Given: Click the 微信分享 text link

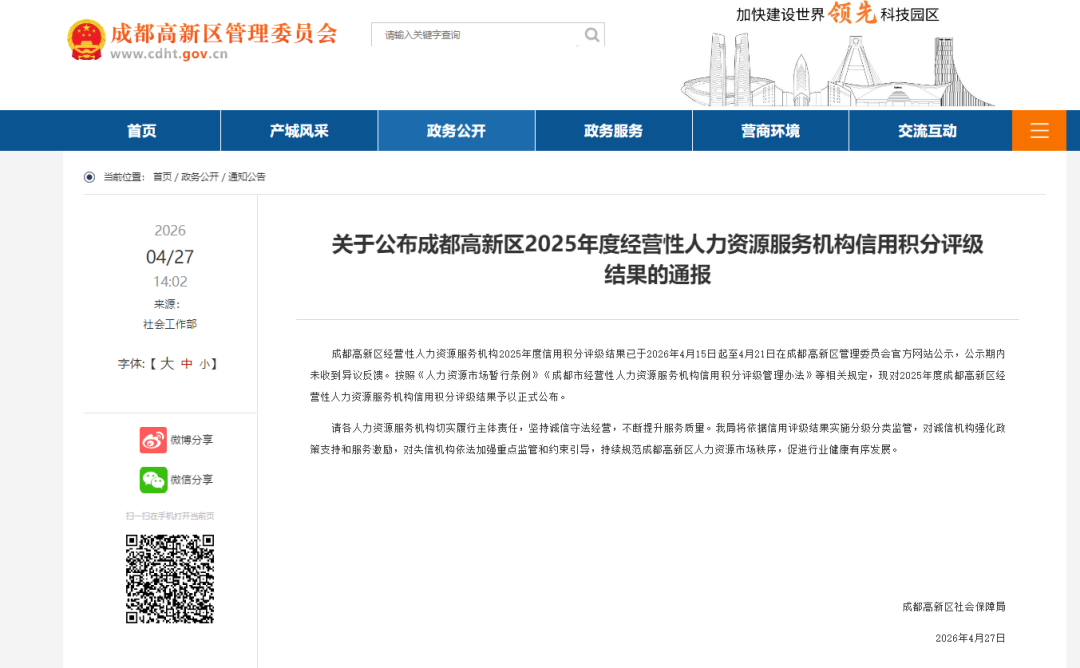Looking at the screenshot, I should tap(191, 479).
